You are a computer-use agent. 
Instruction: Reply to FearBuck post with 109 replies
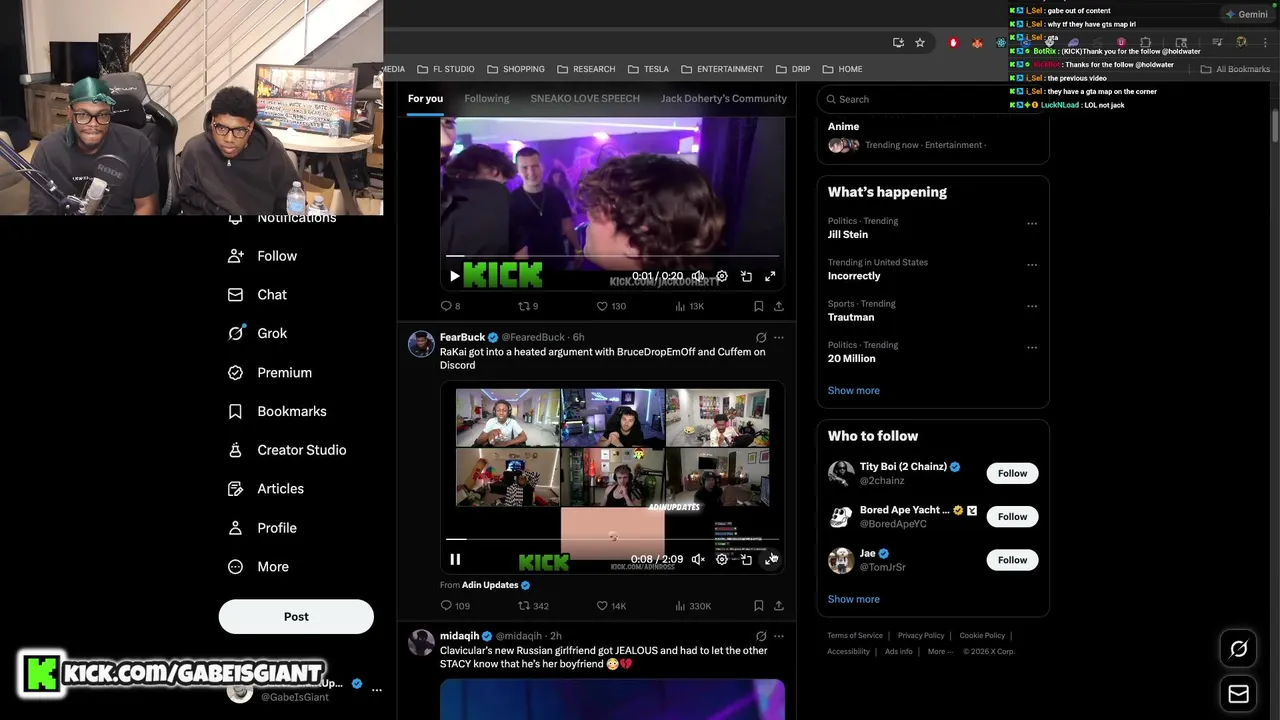pyautogui.click(x=455, y=606)
